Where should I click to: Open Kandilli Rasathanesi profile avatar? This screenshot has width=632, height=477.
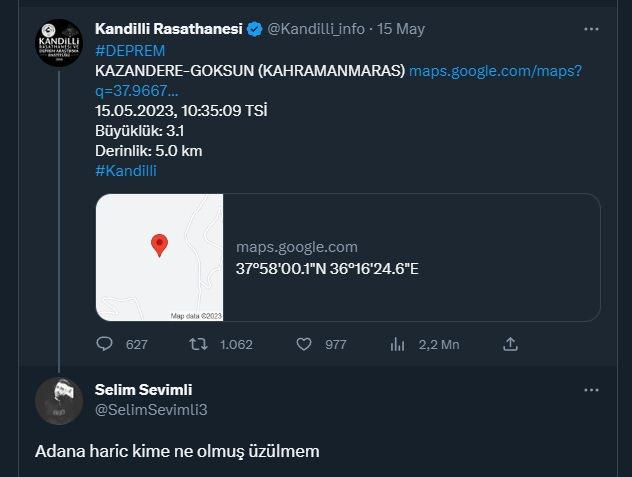click(59, 43)
